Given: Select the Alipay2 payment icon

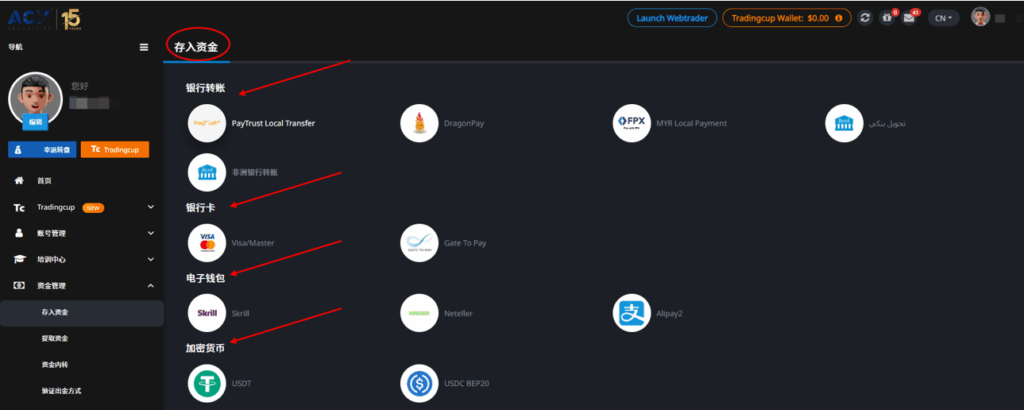Looking at the screenshot, I should (631, 313).
